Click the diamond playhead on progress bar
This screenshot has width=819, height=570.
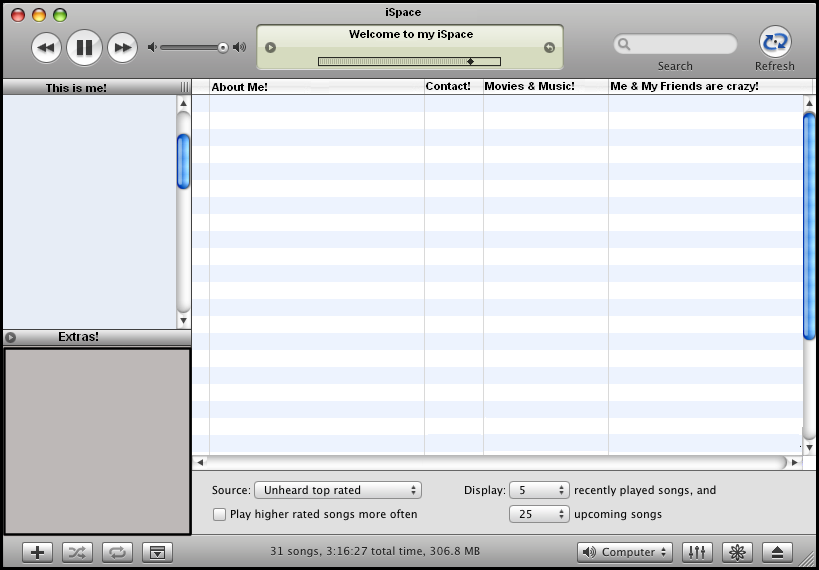pos(470,62)
